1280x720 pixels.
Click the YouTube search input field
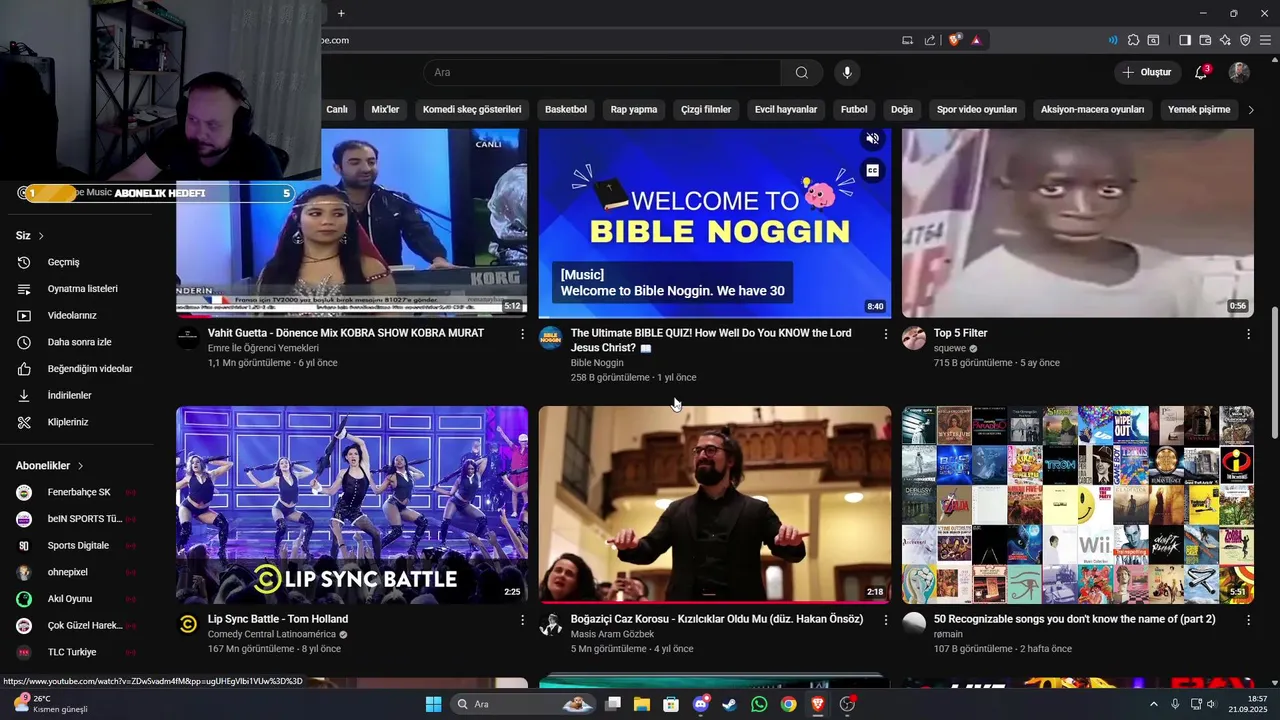(x=603, y=72)
